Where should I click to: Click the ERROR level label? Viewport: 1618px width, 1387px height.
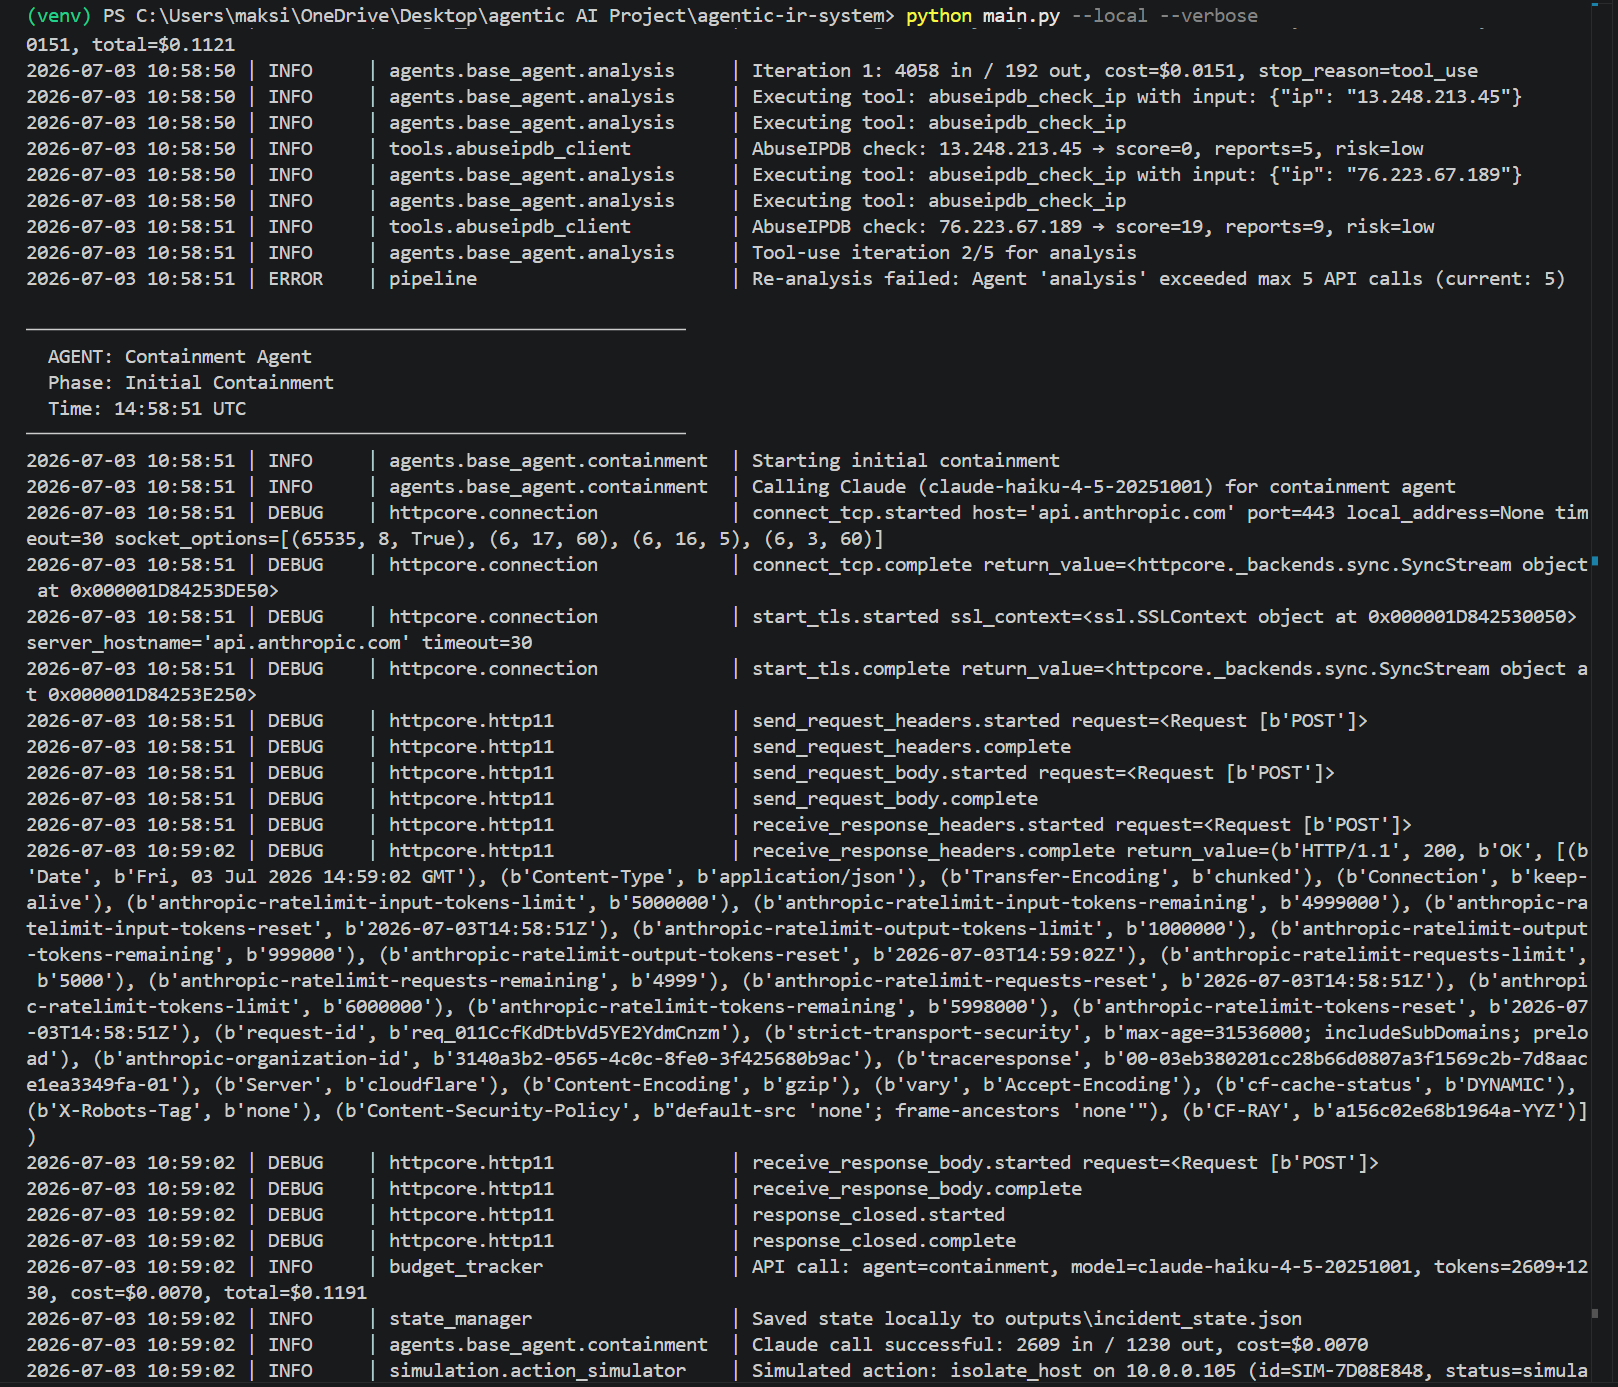coord(295,278)
